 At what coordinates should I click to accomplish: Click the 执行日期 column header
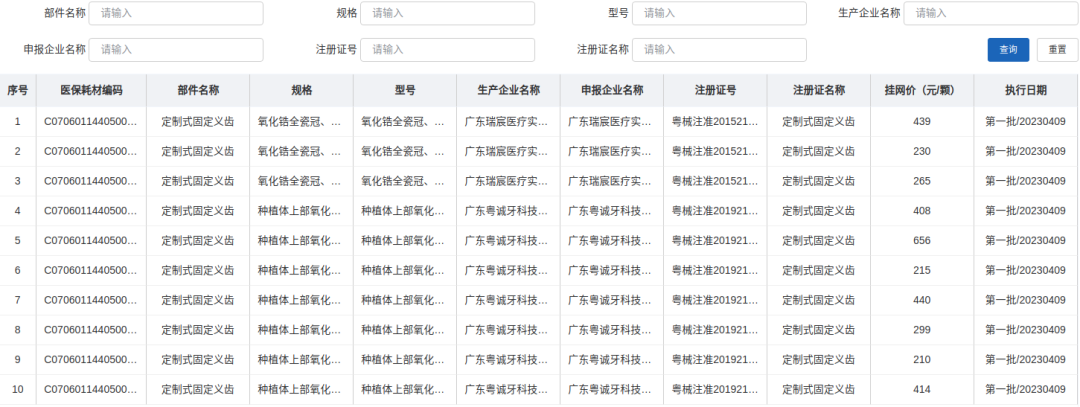(1026, 90)
